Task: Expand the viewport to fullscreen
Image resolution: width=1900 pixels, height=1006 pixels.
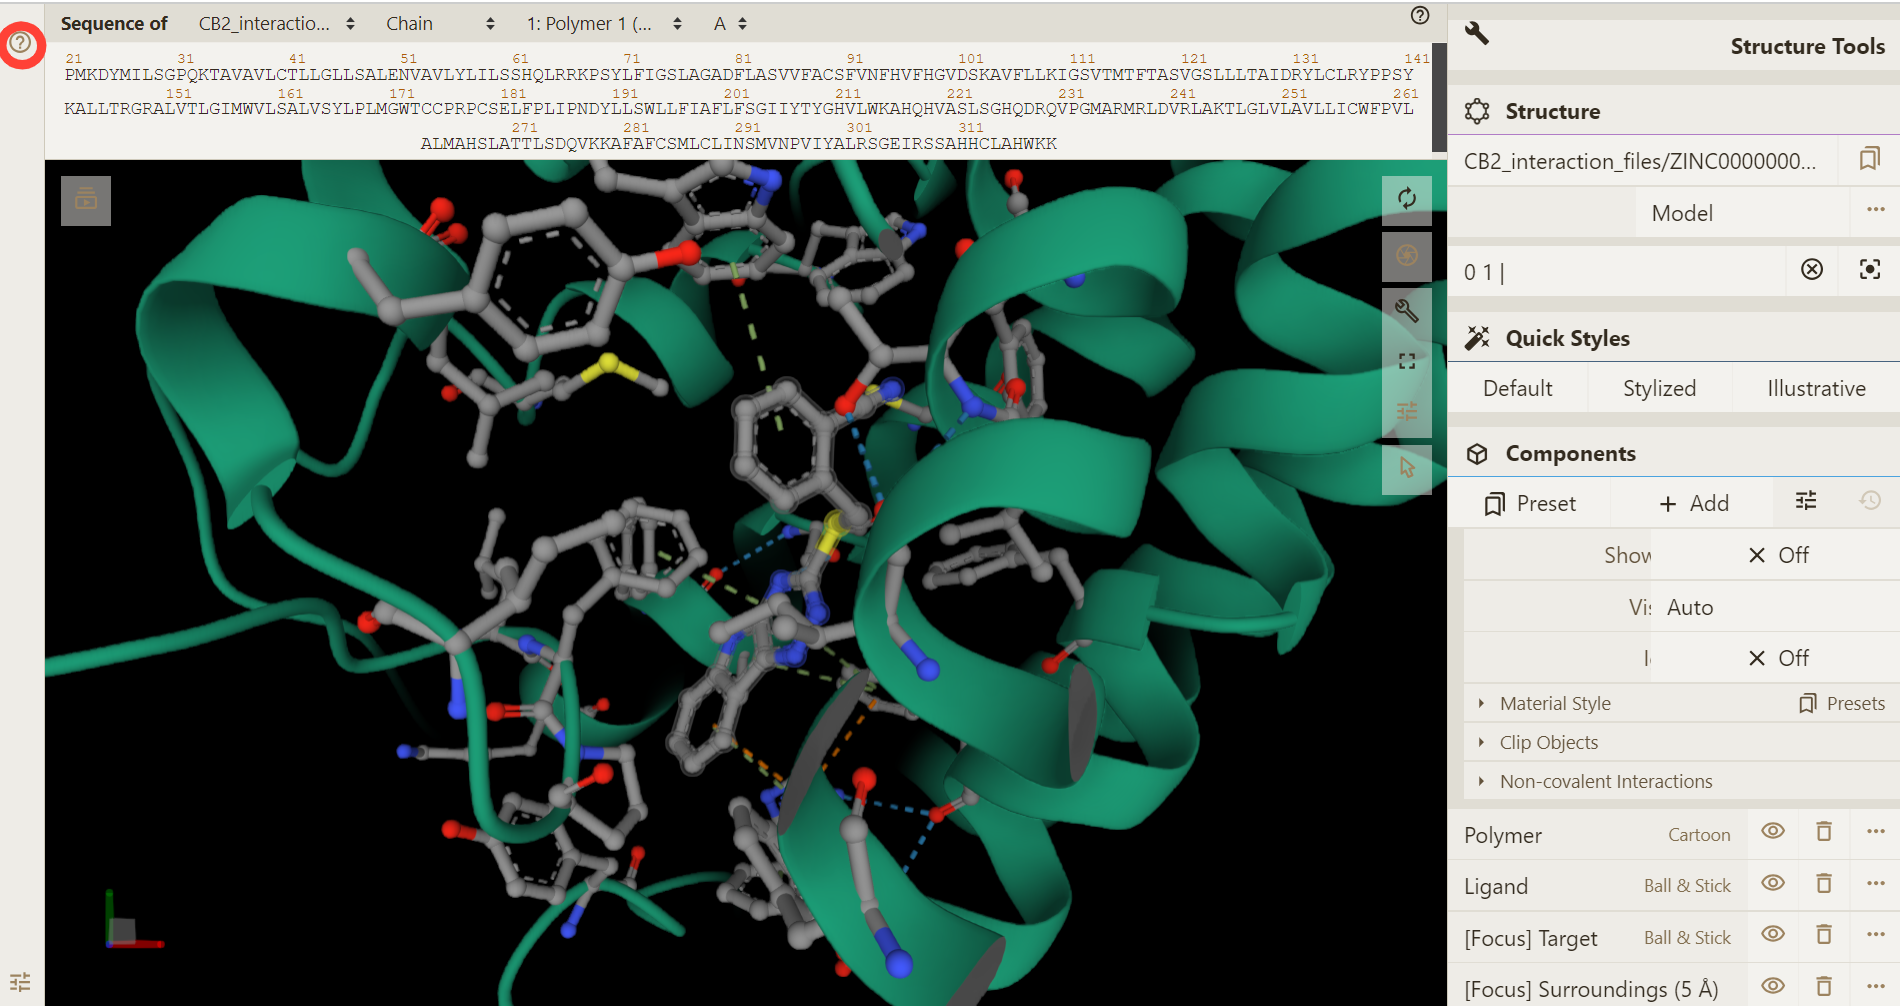Action: click(x=1406, y=362)
